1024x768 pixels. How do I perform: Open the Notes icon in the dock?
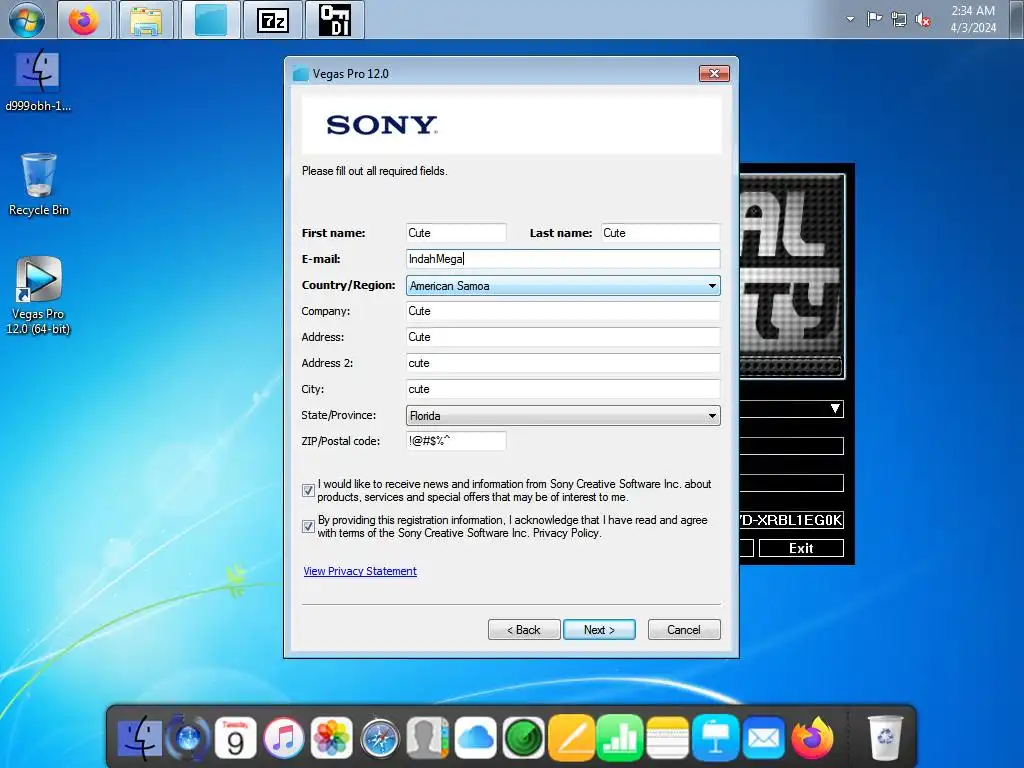click(667, 739)
